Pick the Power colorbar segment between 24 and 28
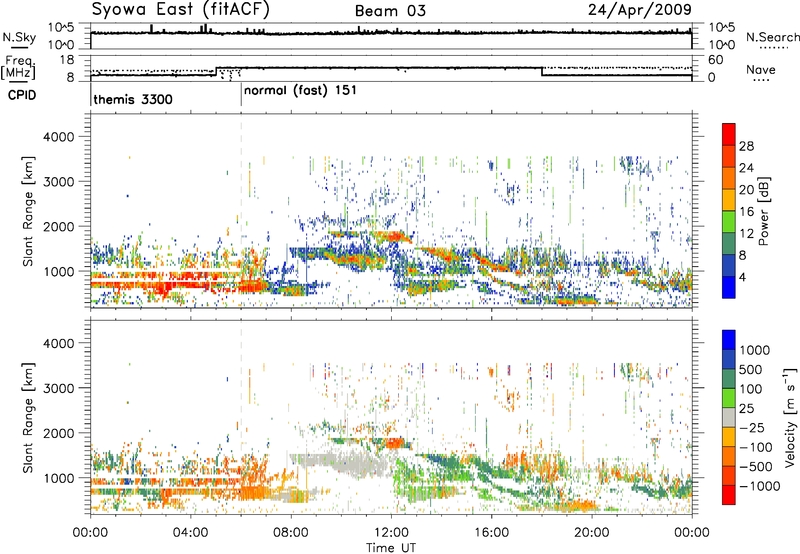Screen dimensions: 800x554 click(729, 156)
